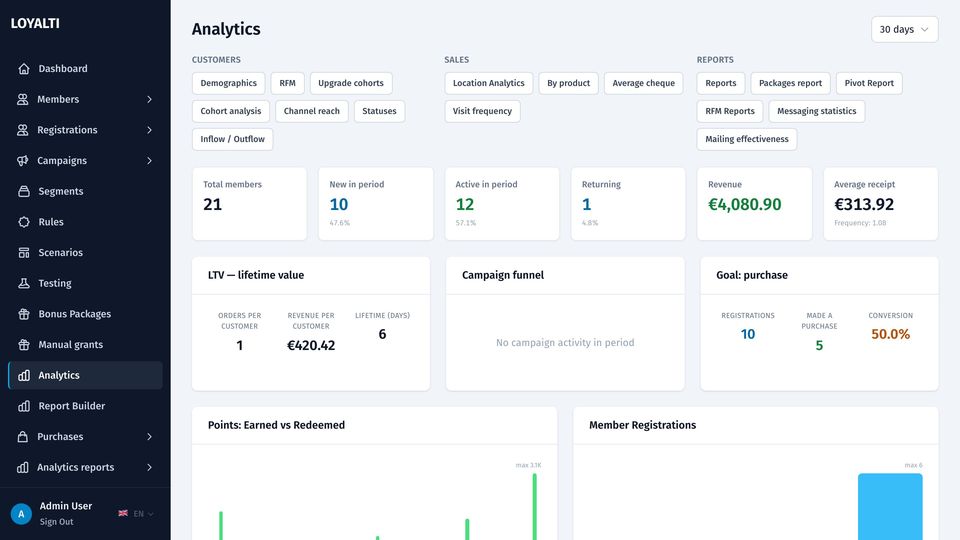Click the RFM Reports button
The image size is (960, 540).
coord(730,111)
